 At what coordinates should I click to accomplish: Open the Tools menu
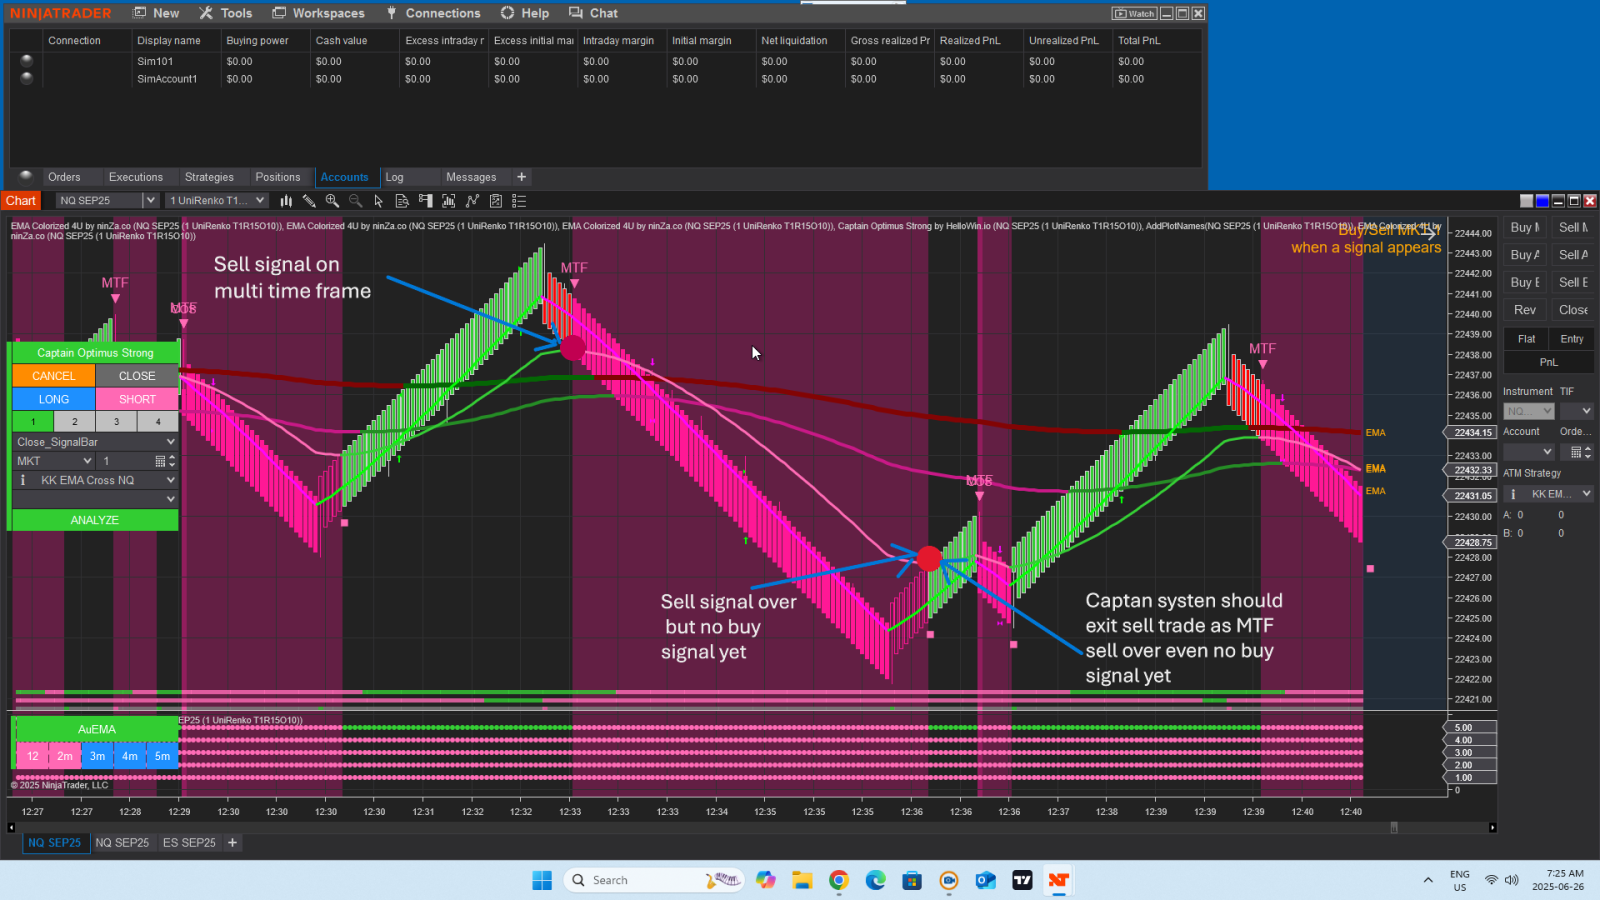226,13
